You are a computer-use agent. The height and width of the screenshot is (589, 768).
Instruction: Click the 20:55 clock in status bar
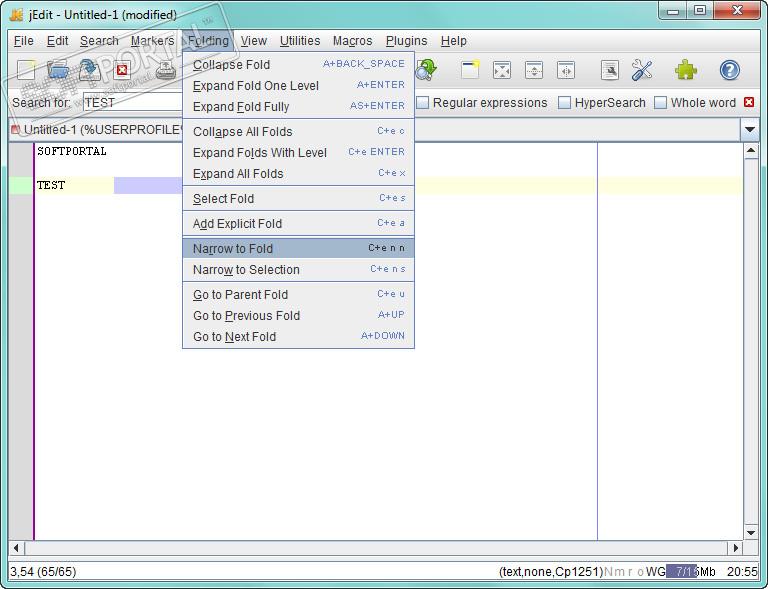tap(742, 571)
